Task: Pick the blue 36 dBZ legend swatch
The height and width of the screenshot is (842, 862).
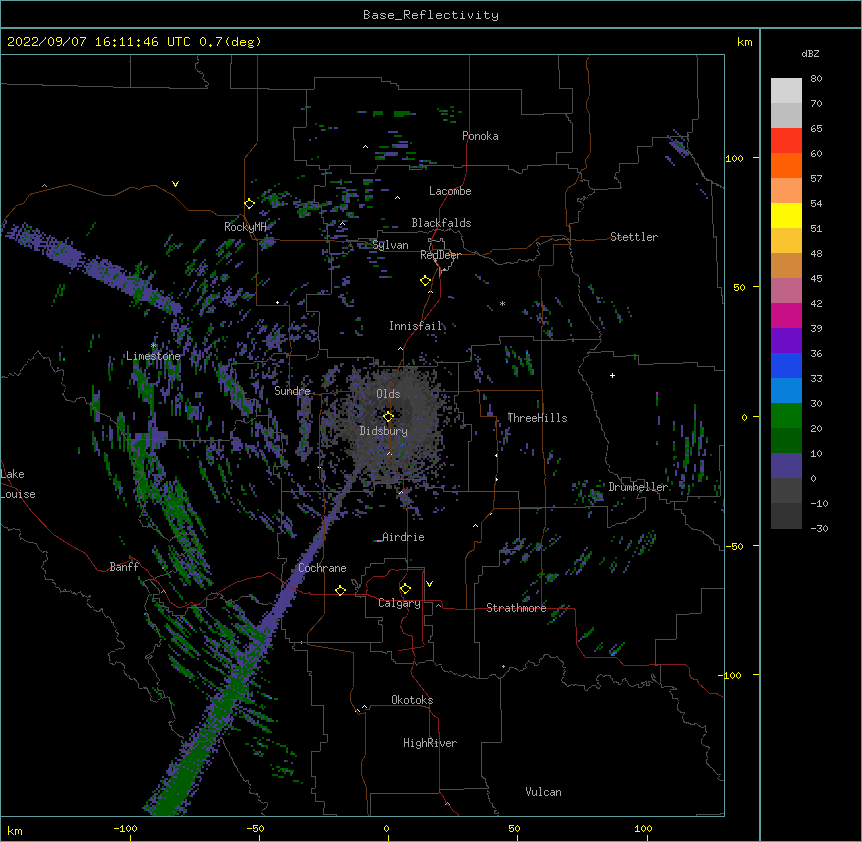Action: tap(786, 365)
